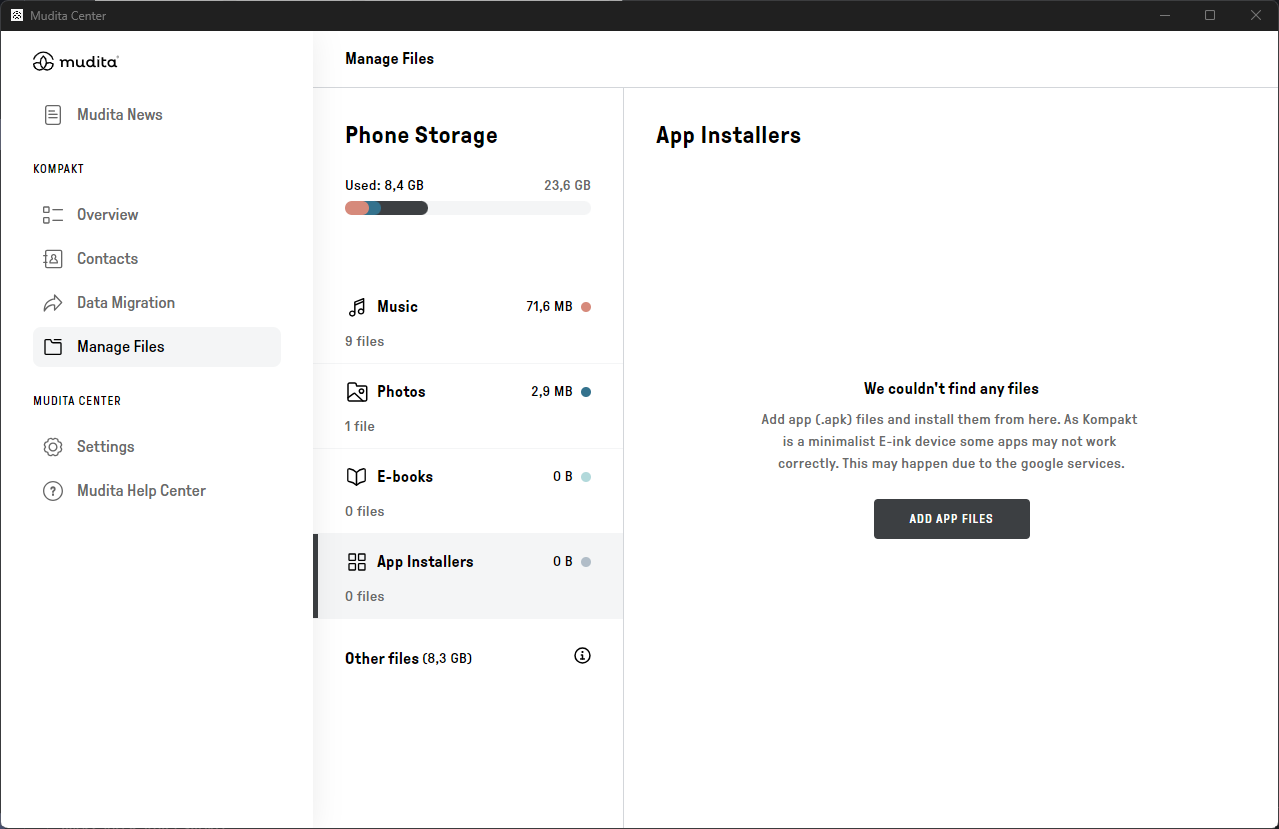Click the App Installers grid icon
The image size is (1279, 829).
pyautogui.click(x=357, y=562)
